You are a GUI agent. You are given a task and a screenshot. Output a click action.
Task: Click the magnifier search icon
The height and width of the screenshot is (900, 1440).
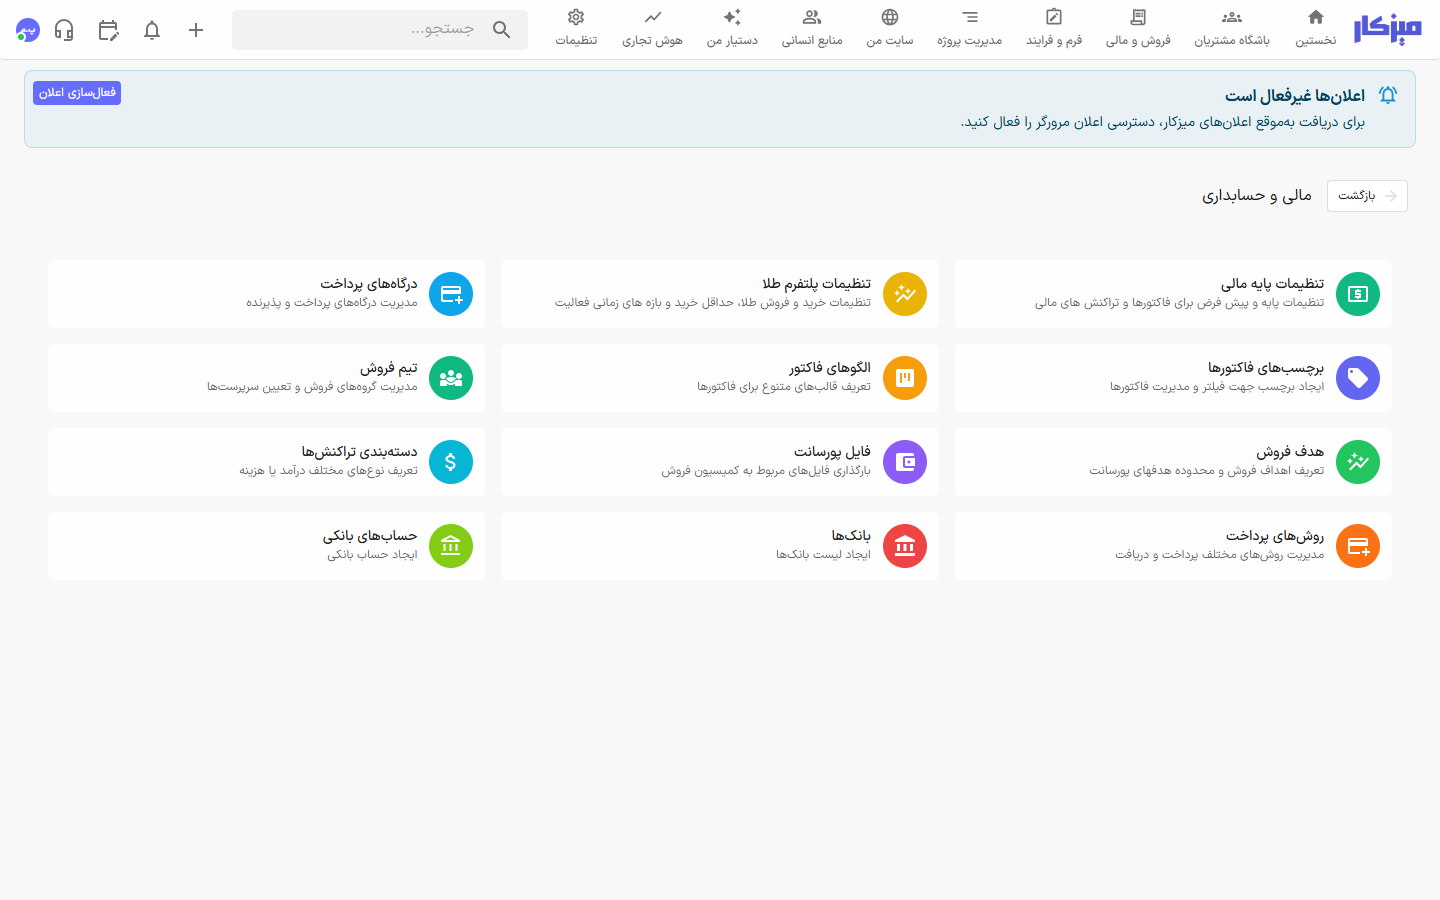pos(502,30)
